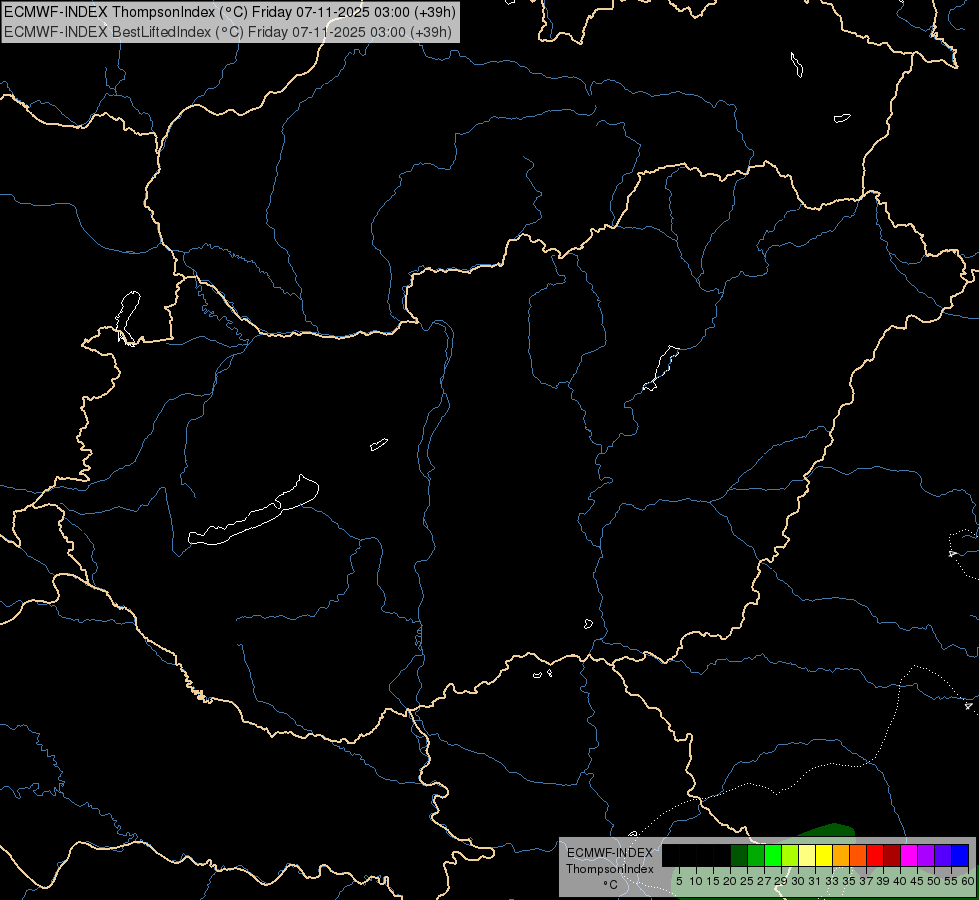Image resolution: width=979 pixels, height=900 pixels.
Task: Select the violet 50-55 legend swatch
Action: pyautogui.click(x=943, y=855)
